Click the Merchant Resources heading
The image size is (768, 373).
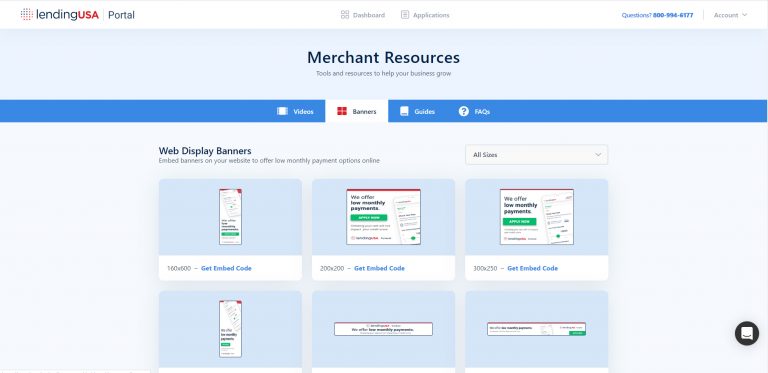pos(384,57)
